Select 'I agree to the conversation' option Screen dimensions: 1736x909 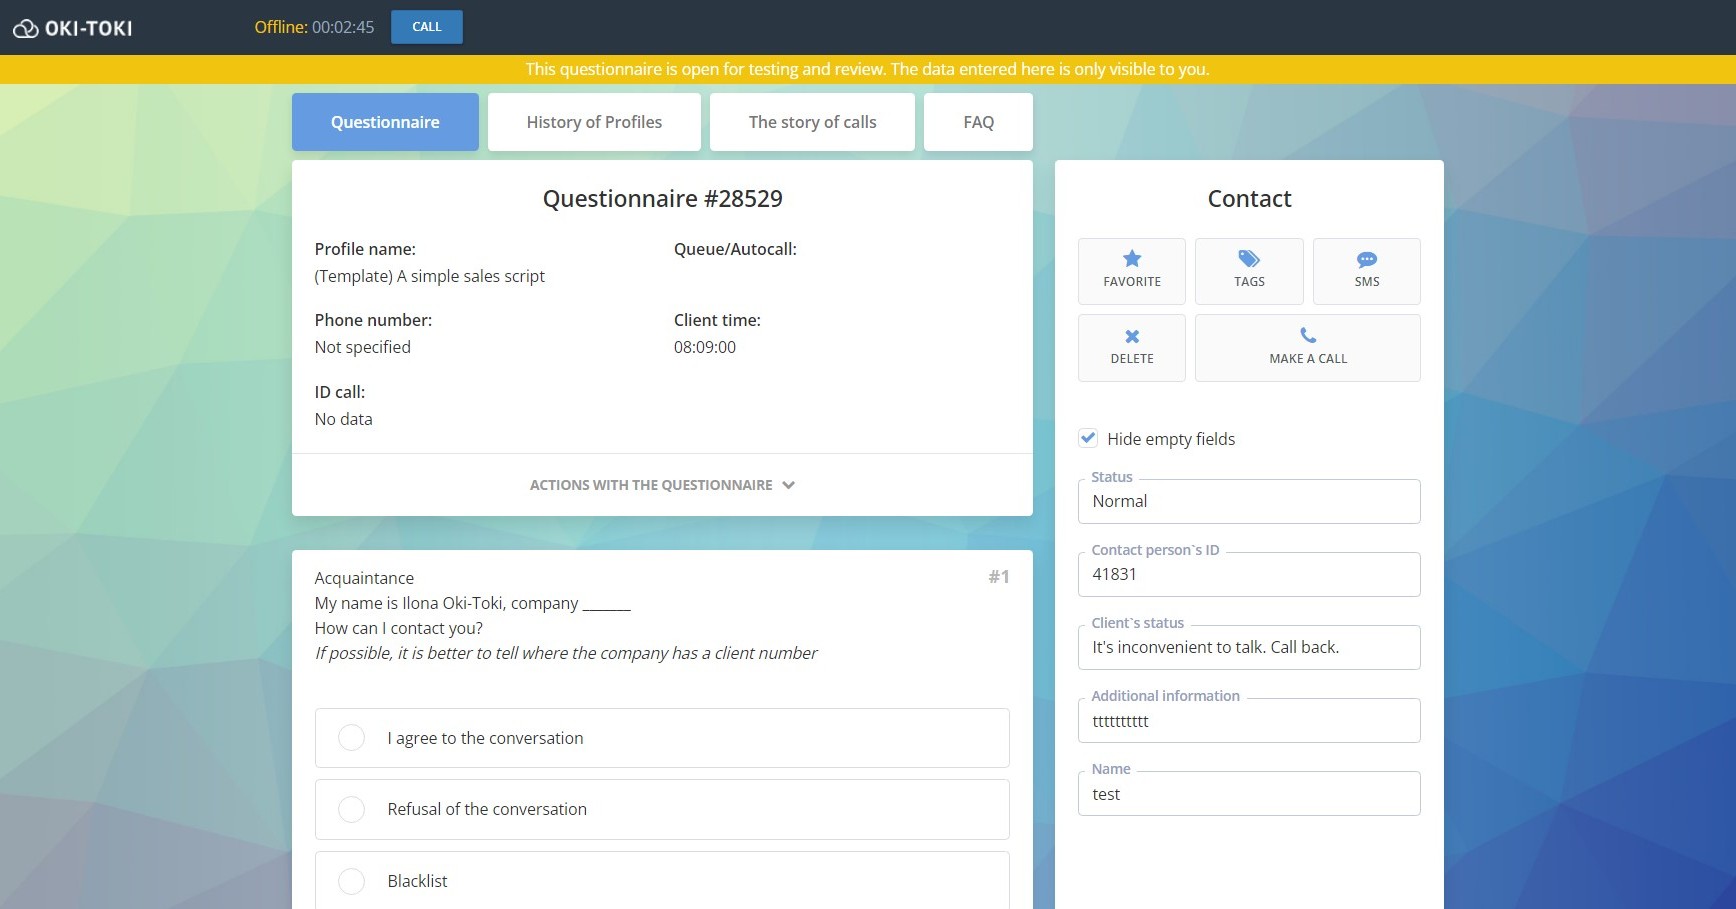[351, 738]
